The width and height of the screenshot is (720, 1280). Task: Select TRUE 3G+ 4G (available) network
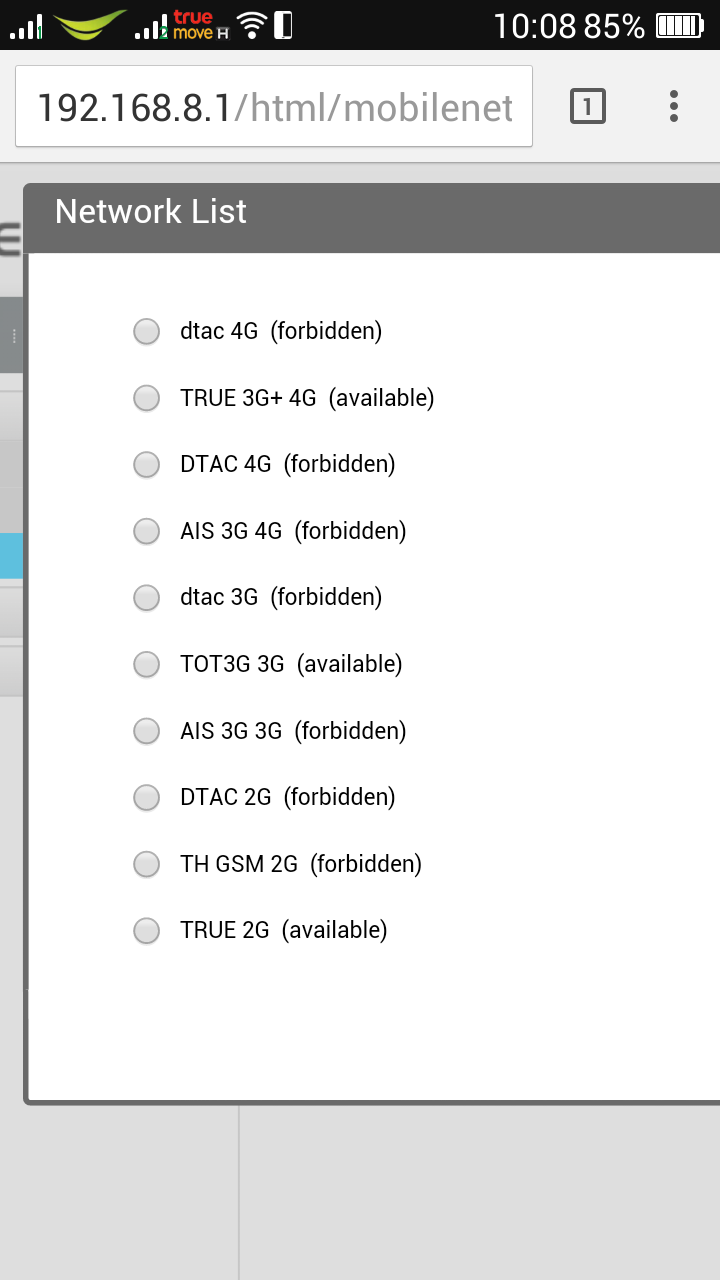click(x=147, y=398)
